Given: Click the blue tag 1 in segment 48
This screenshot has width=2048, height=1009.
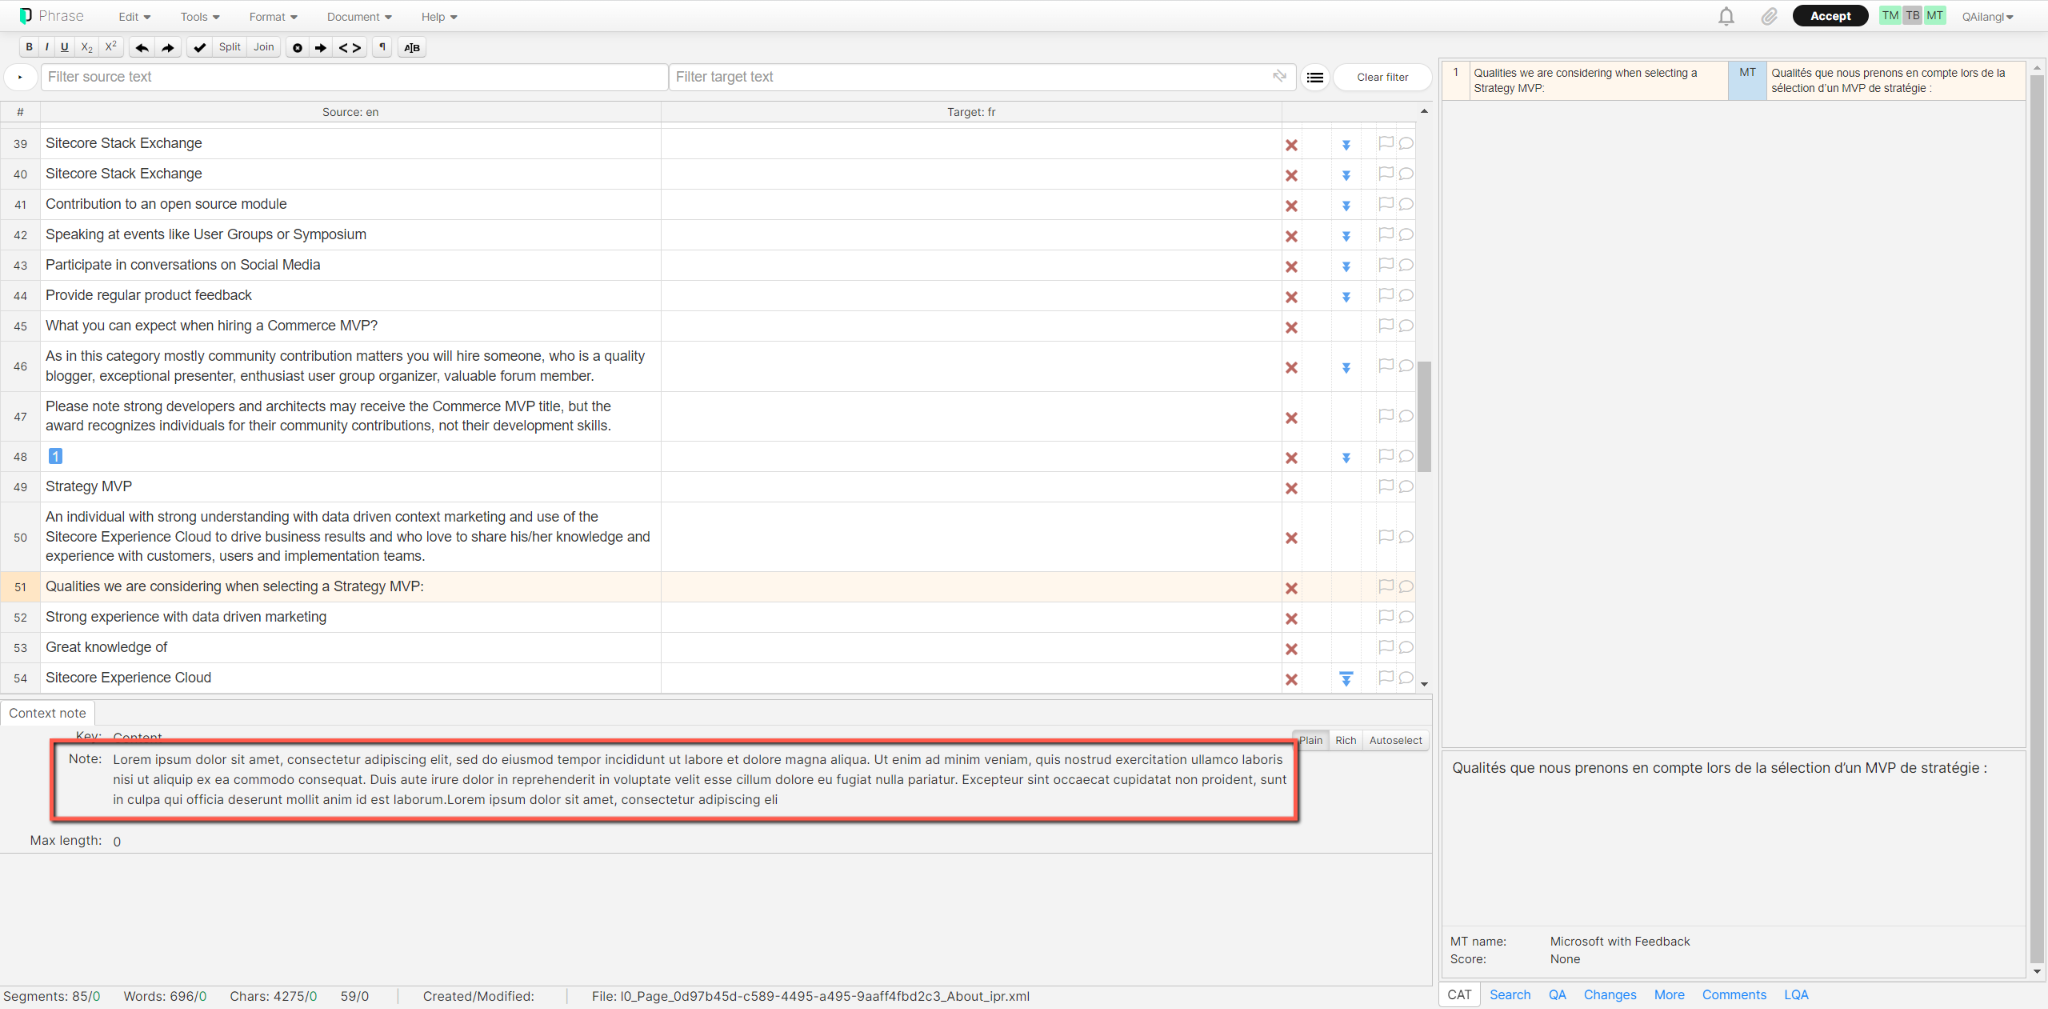Looking at the screenshot, I should tap(56, 456).
